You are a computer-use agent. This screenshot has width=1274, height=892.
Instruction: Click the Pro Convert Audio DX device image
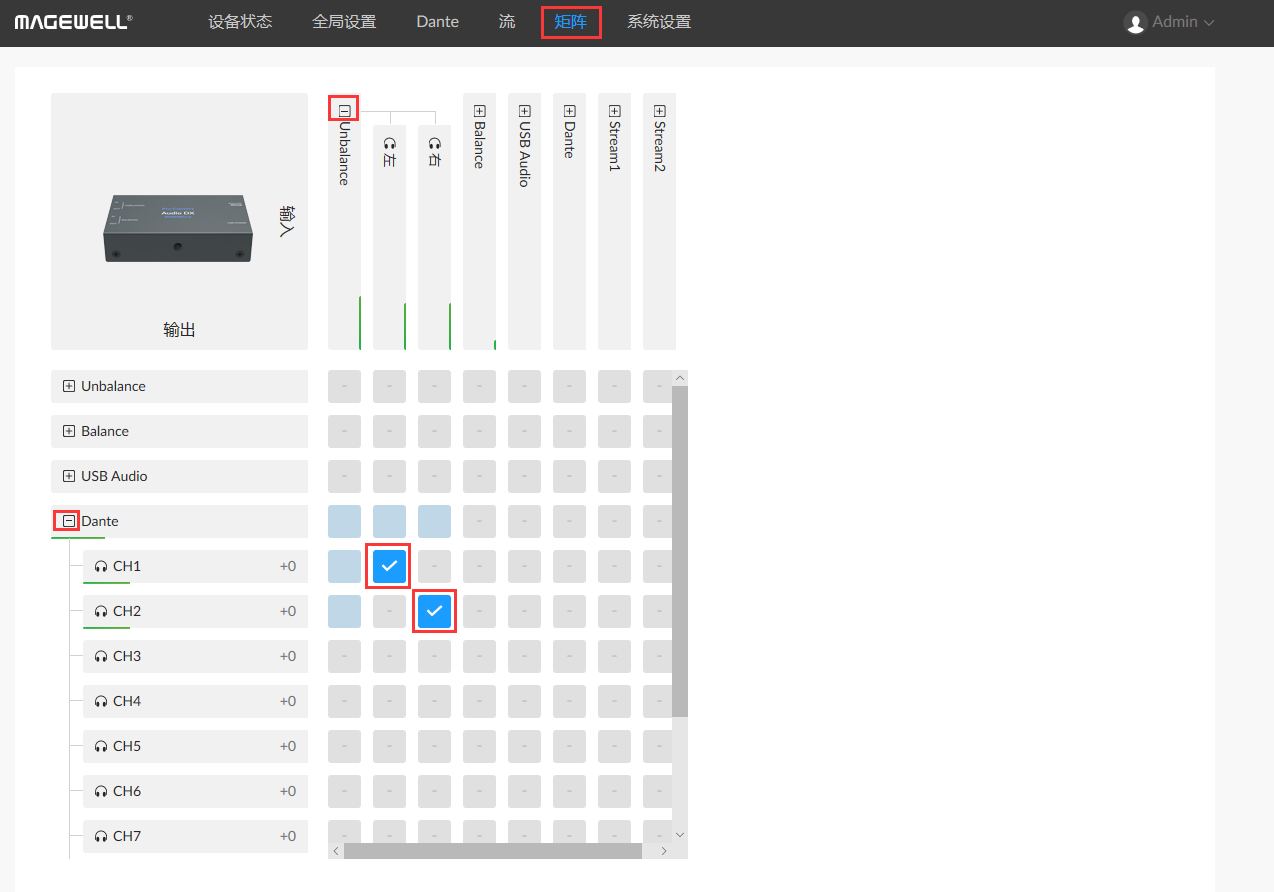[177, 229]
